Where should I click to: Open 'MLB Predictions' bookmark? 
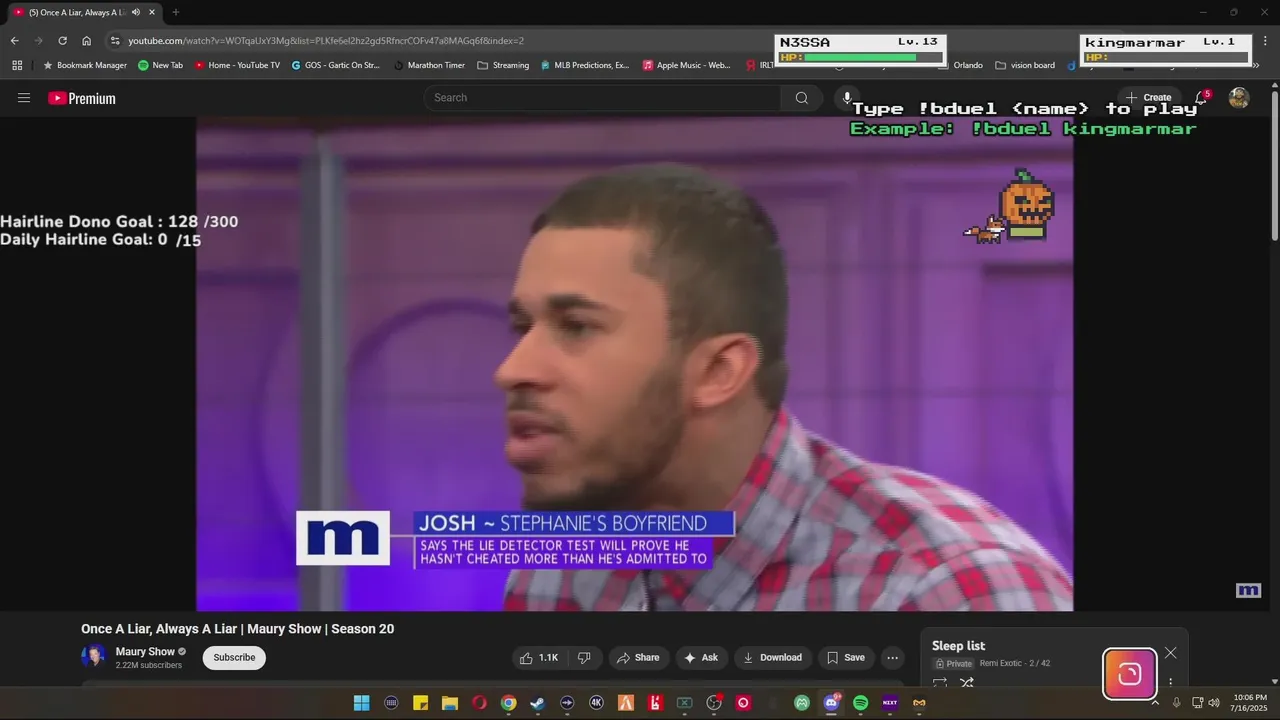point(584,65)
